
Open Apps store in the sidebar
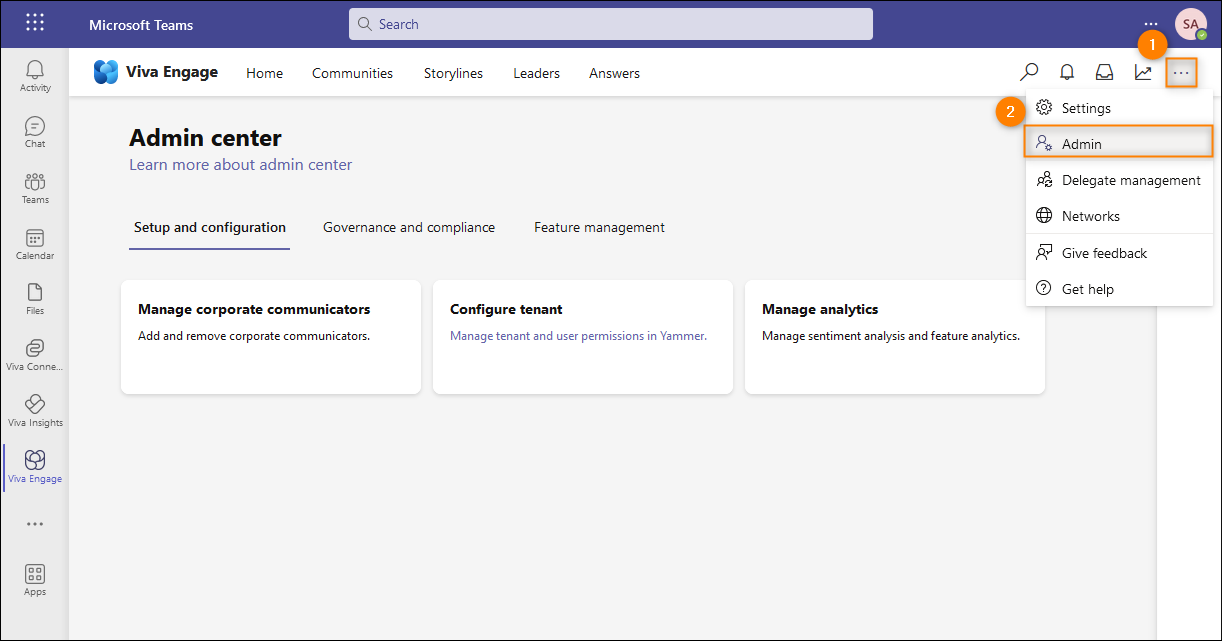(35, 580)
